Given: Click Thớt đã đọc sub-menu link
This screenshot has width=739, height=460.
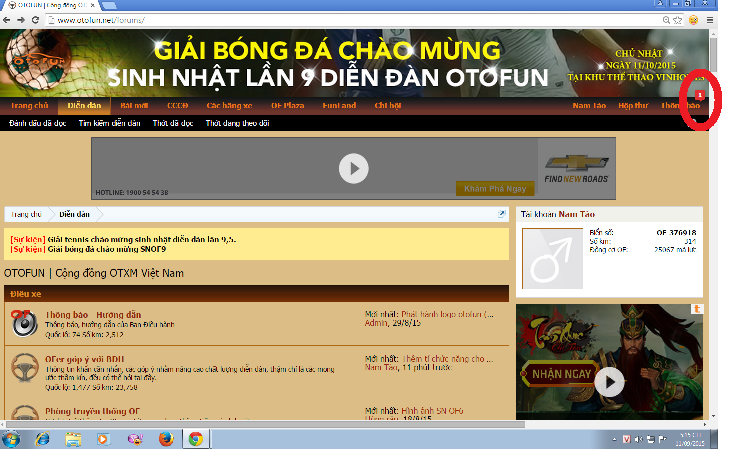Looking at the screenshot, I should [x=173, y=123].
